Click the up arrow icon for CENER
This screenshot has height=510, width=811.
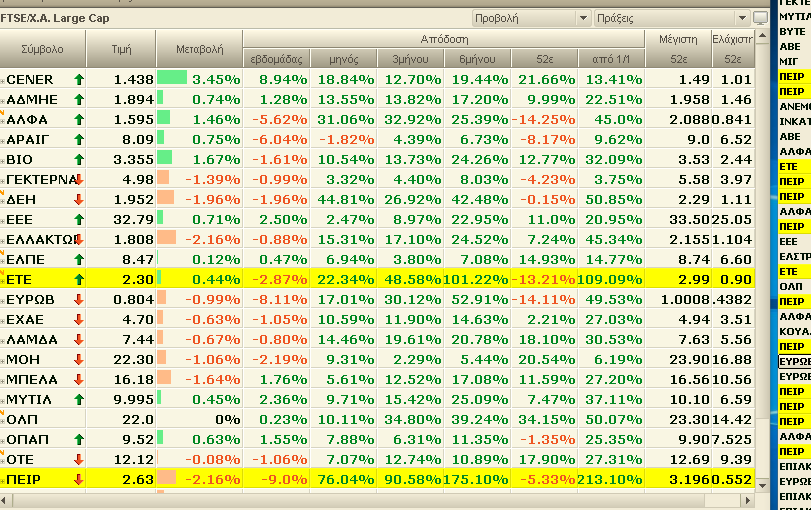79,80
